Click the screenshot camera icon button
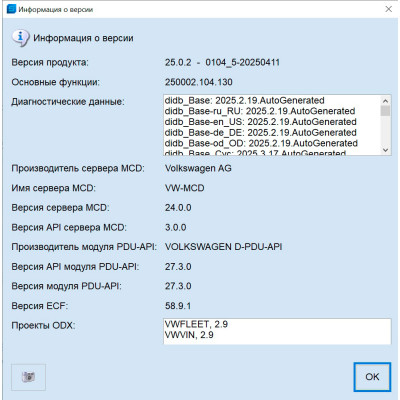400x400 pixels. tap(28, 377)
